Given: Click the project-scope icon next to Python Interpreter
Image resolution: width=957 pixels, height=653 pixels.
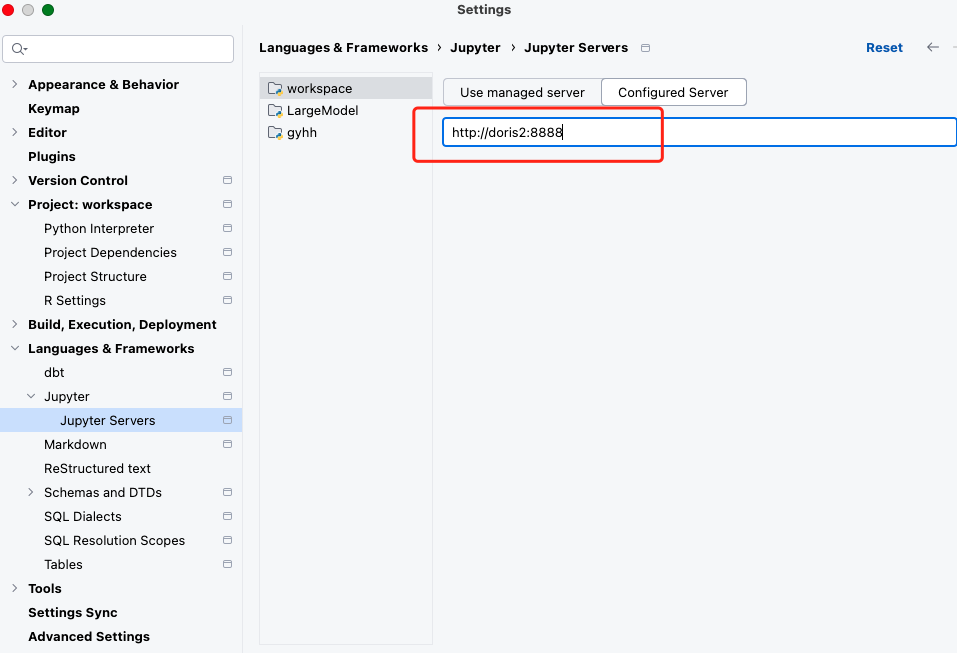Looking at the screenshot, I should [228, 228].
